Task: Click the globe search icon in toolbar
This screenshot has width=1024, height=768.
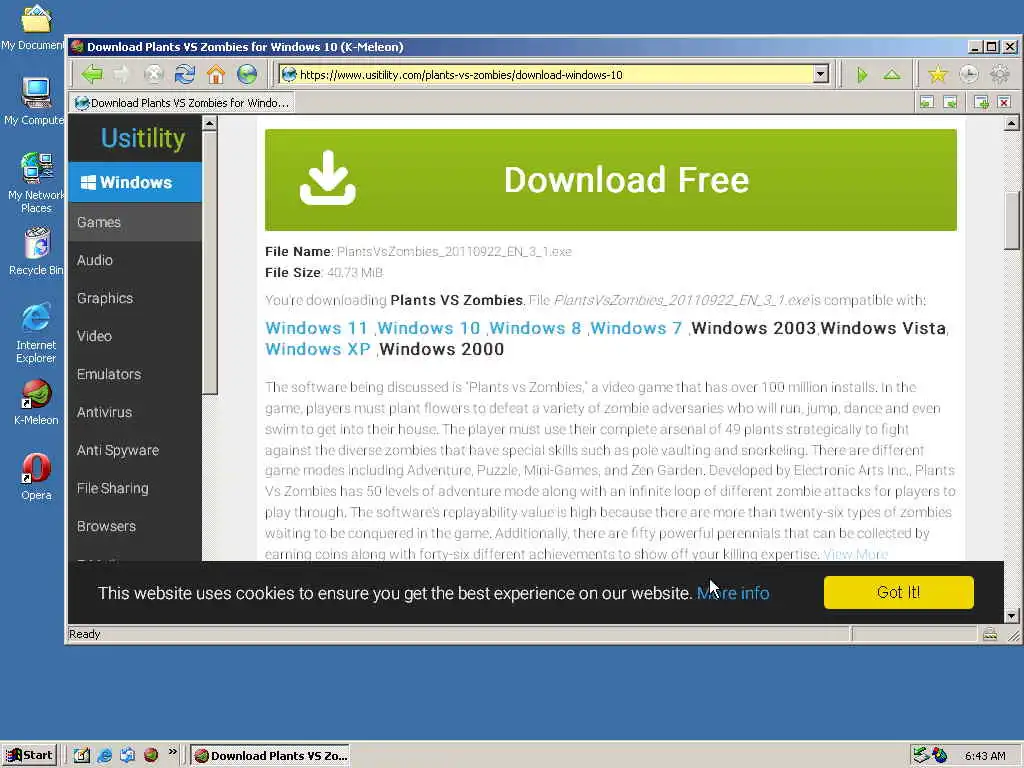Action: [x=247, y=74]
